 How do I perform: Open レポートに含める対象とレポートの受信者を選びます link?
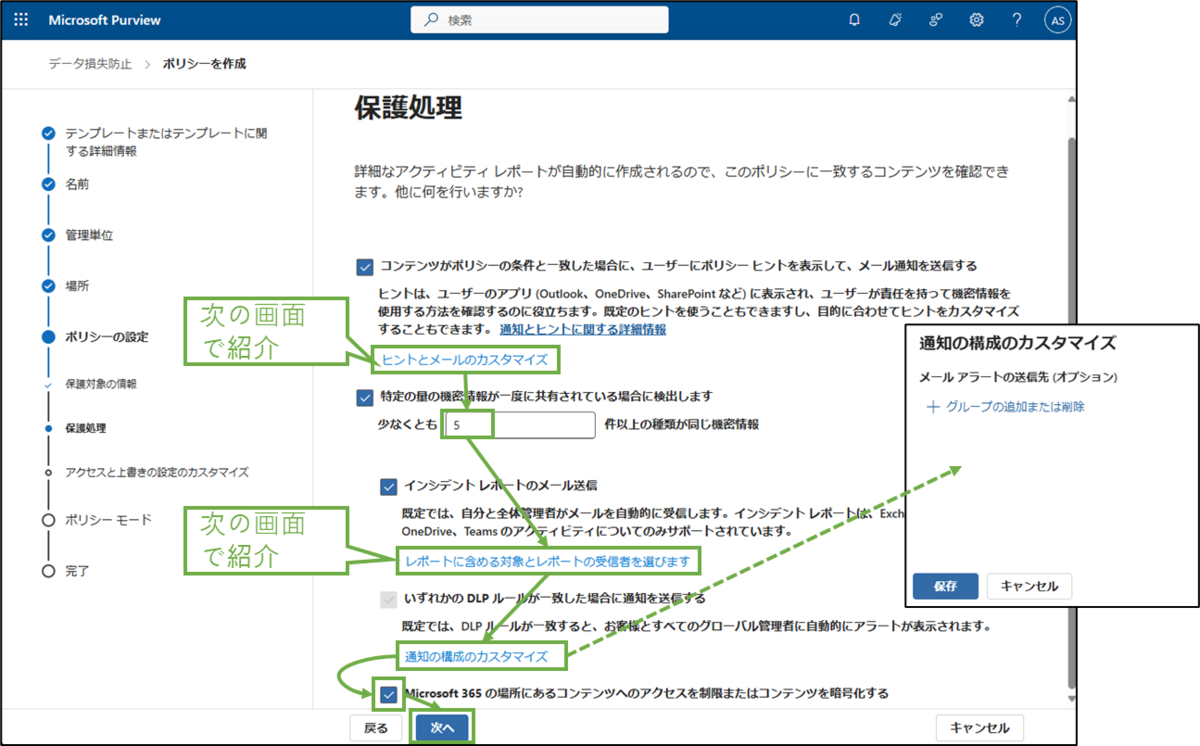pos(548,562)
